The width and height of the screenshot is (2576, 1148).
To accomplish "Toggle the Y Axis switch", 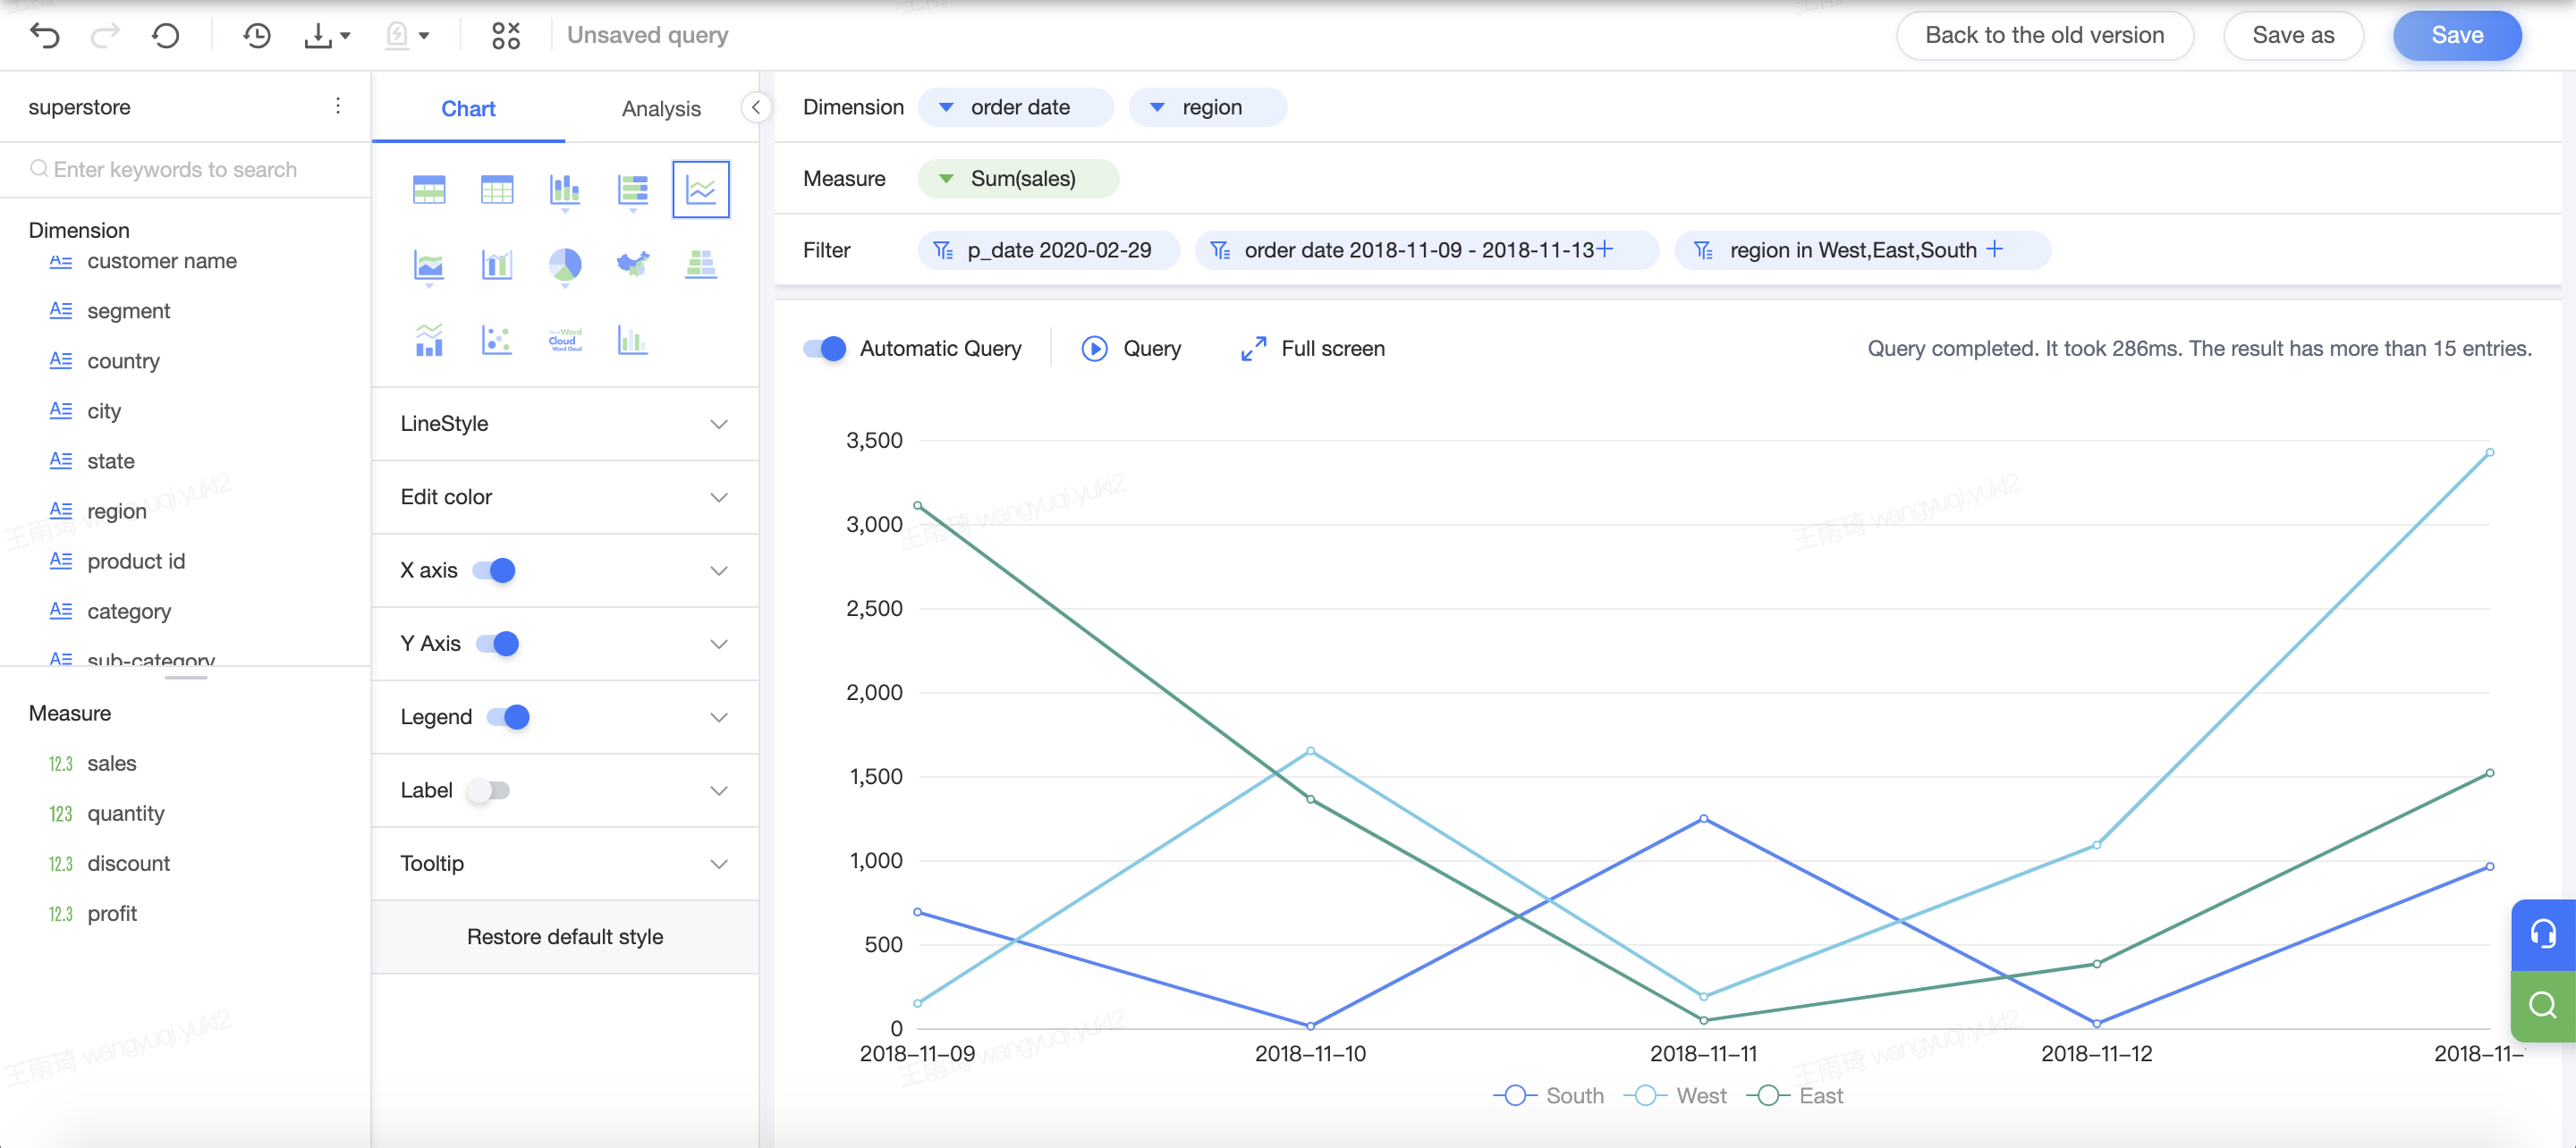I will coord(497,643).
